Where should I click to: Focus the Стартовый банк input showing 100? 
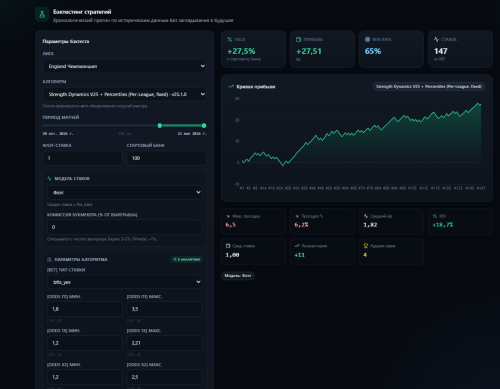click(166, 158)
